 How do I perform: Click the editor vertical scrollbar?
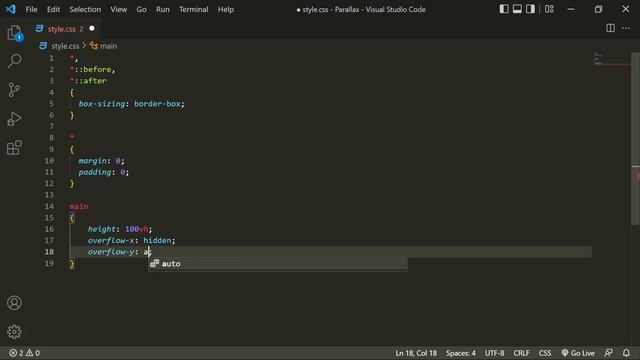tap(636, 139)
